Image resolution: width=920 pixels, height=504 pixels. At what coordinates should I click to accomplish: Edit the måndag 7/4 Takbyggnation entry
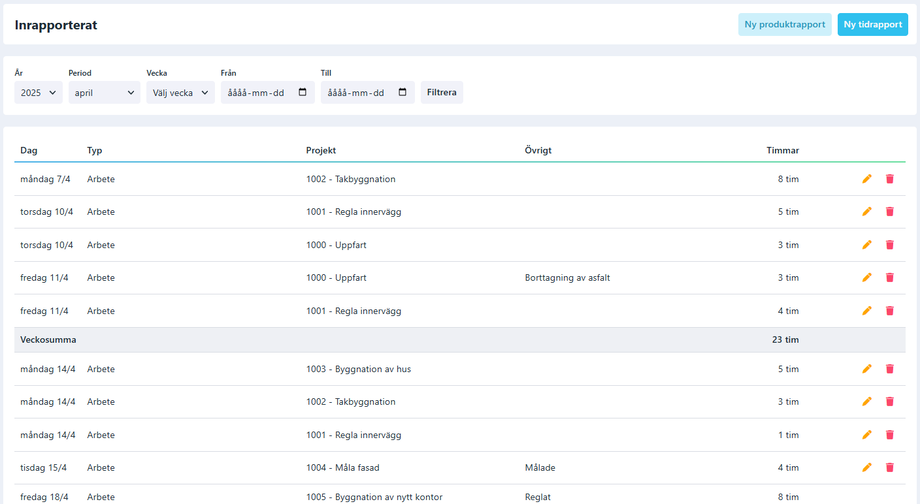867,179
